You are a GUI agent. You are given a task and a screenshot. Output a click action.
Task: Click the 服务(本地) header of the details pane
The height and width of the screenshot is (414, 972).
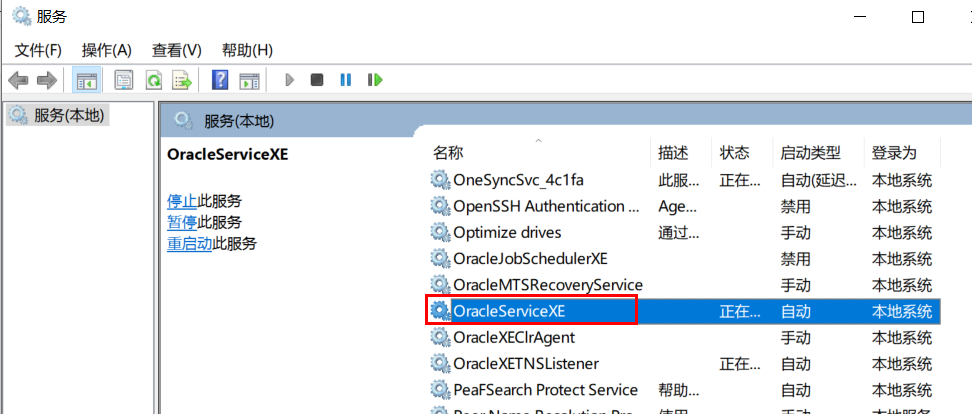(239, 121)
